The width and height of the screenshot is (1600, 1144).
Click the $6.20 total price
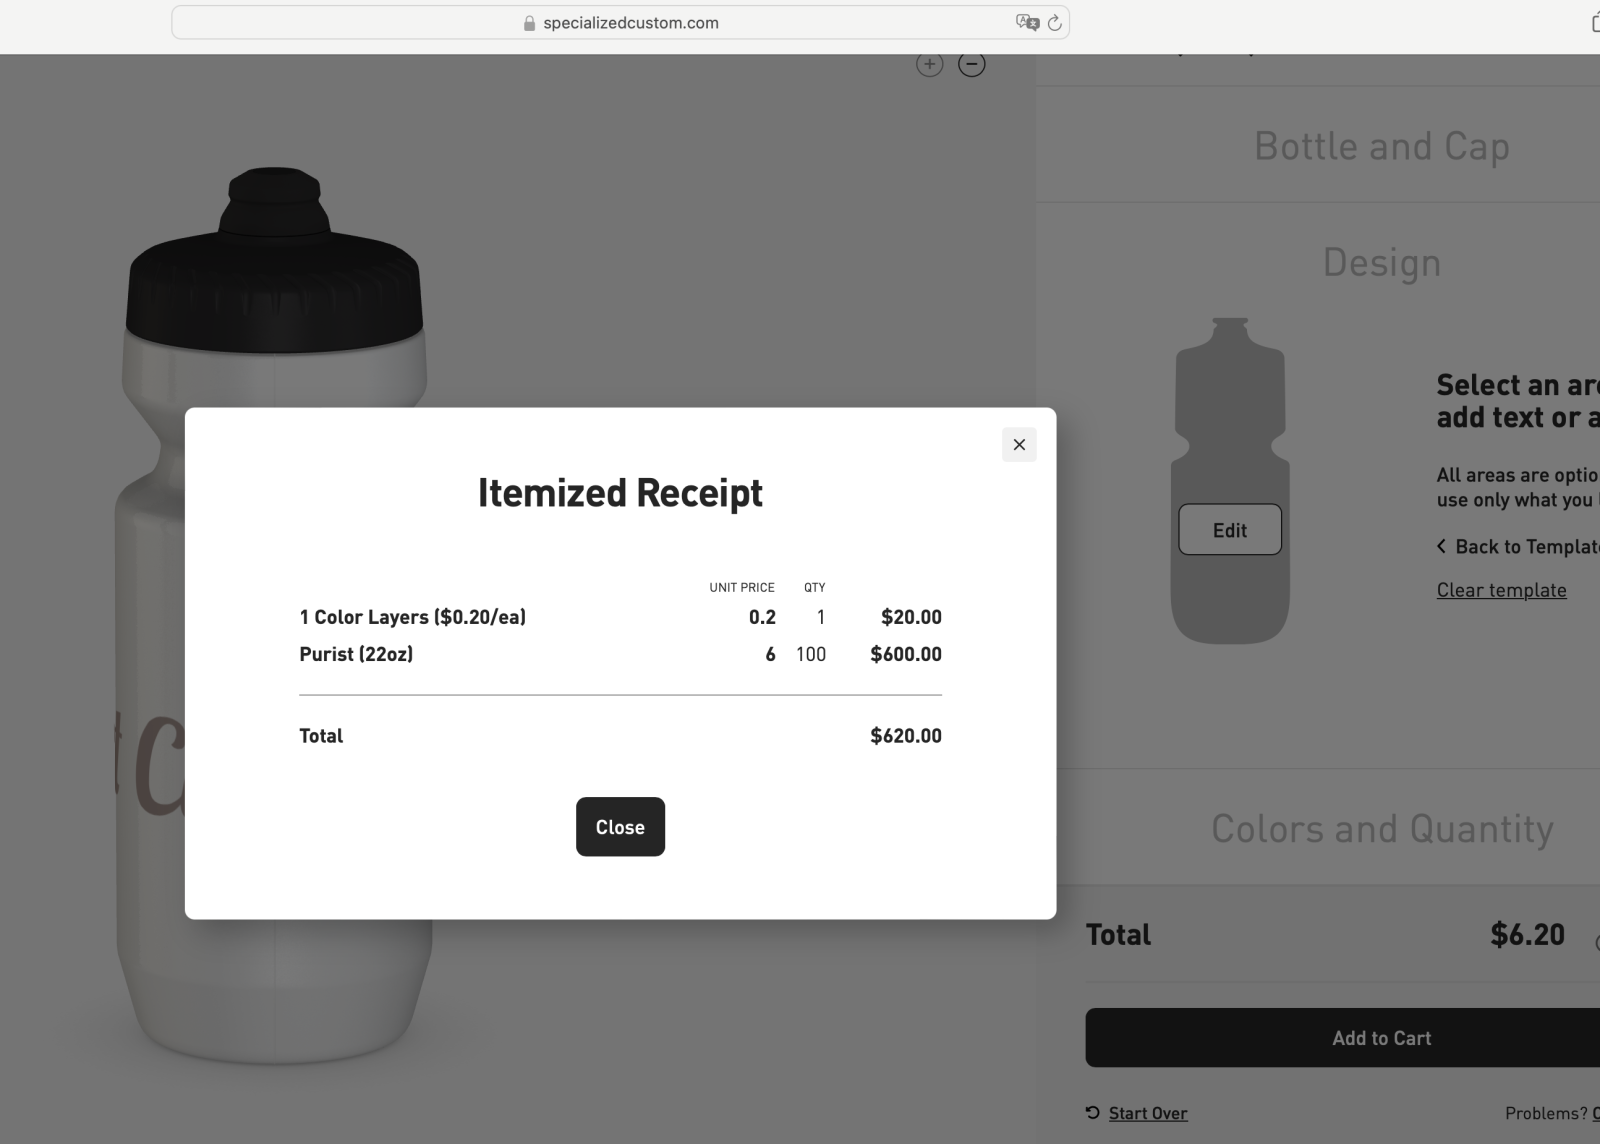[1526, 935]
